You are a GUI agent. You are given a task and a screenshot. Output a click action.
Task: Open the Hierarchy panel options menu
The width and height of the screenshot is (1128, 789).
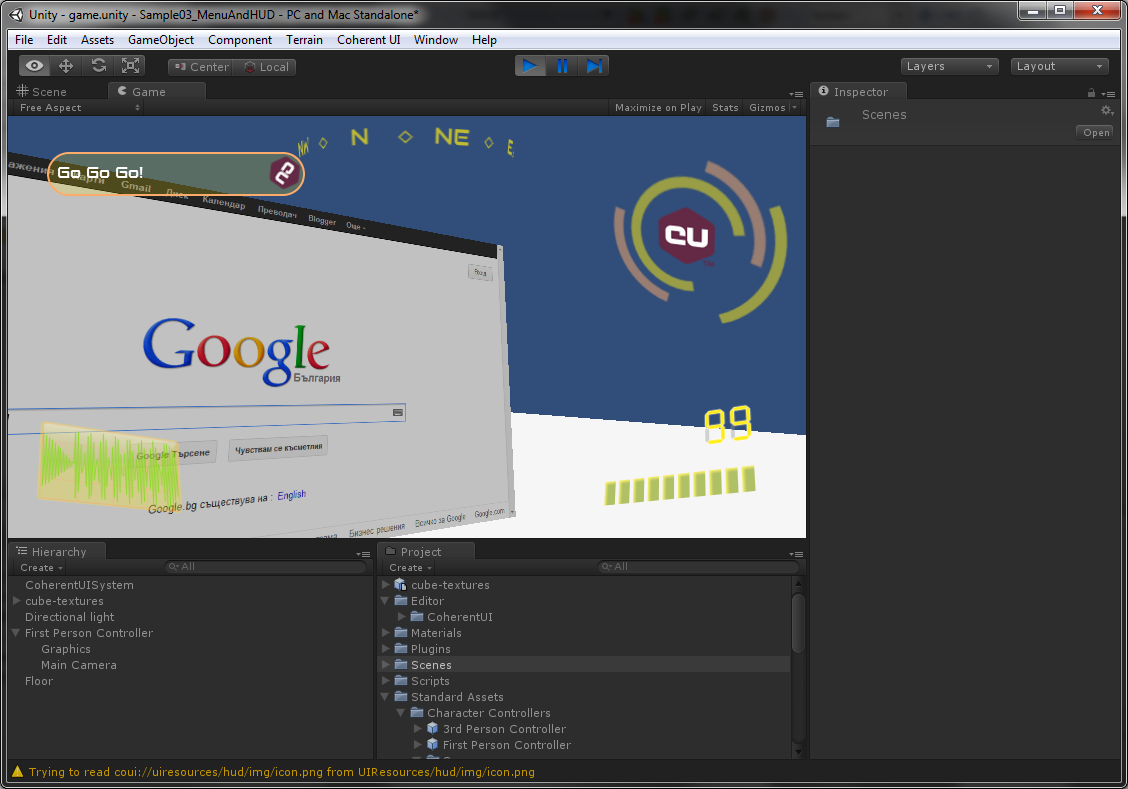point(363,554)
